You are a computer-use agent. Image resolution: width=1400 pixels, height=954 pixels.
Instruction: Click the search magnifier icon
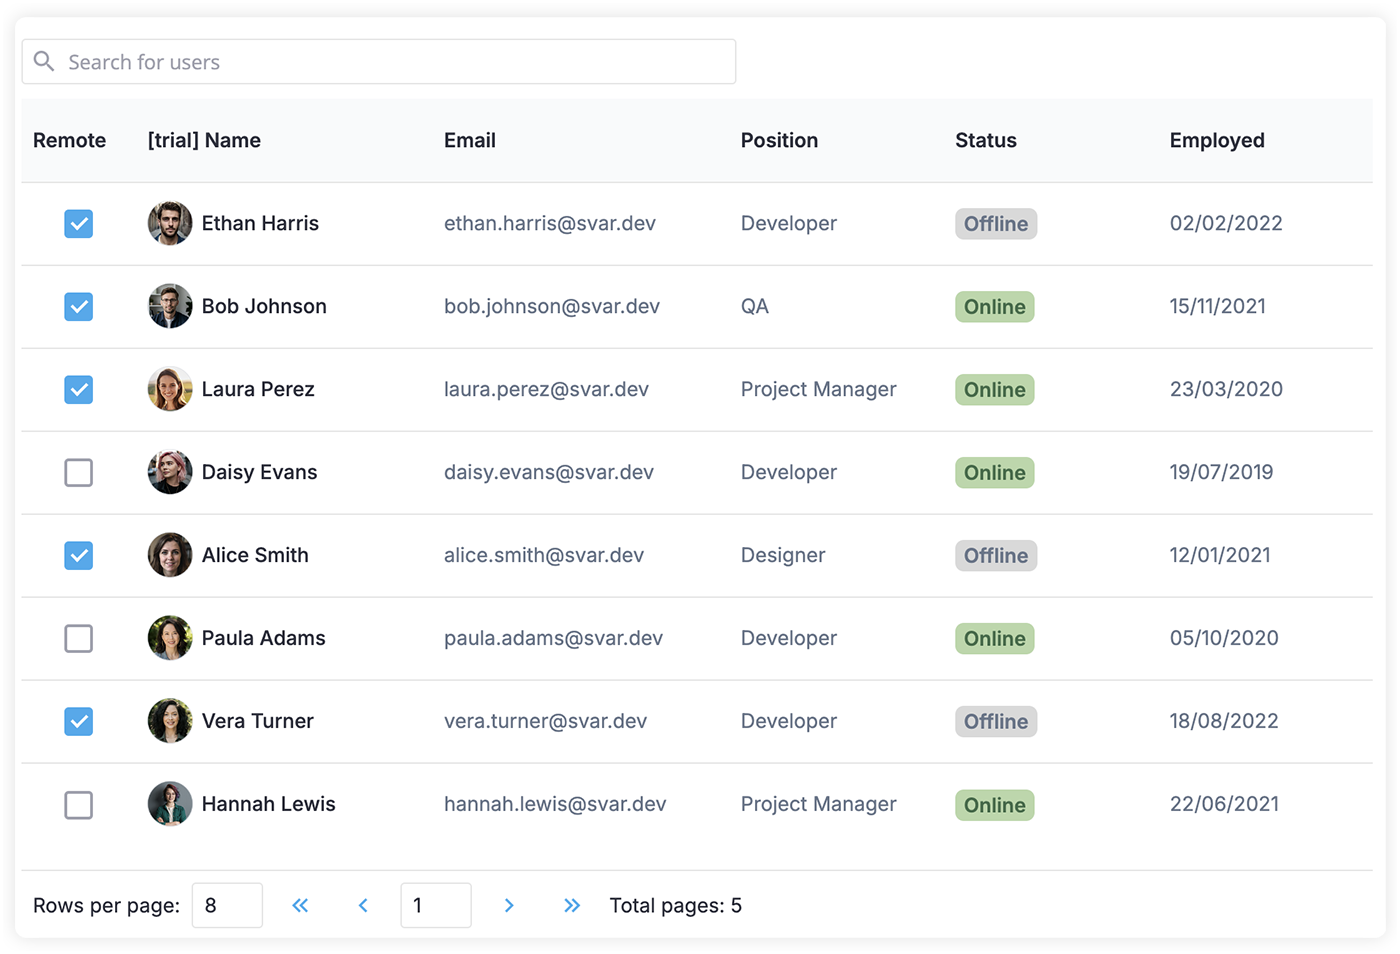44,62
